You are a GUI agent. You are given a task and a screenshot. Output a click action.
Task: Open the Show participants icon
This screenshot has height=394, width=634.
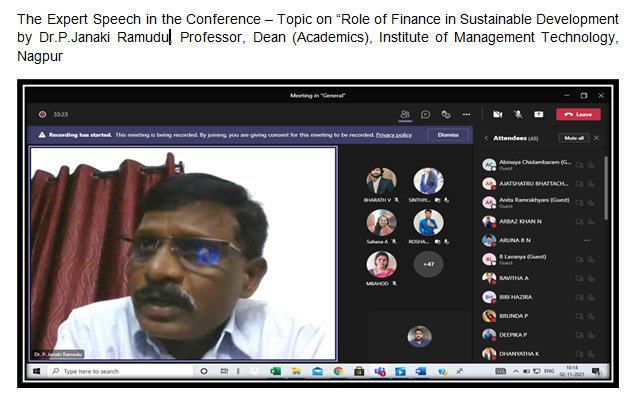point(405,114)
